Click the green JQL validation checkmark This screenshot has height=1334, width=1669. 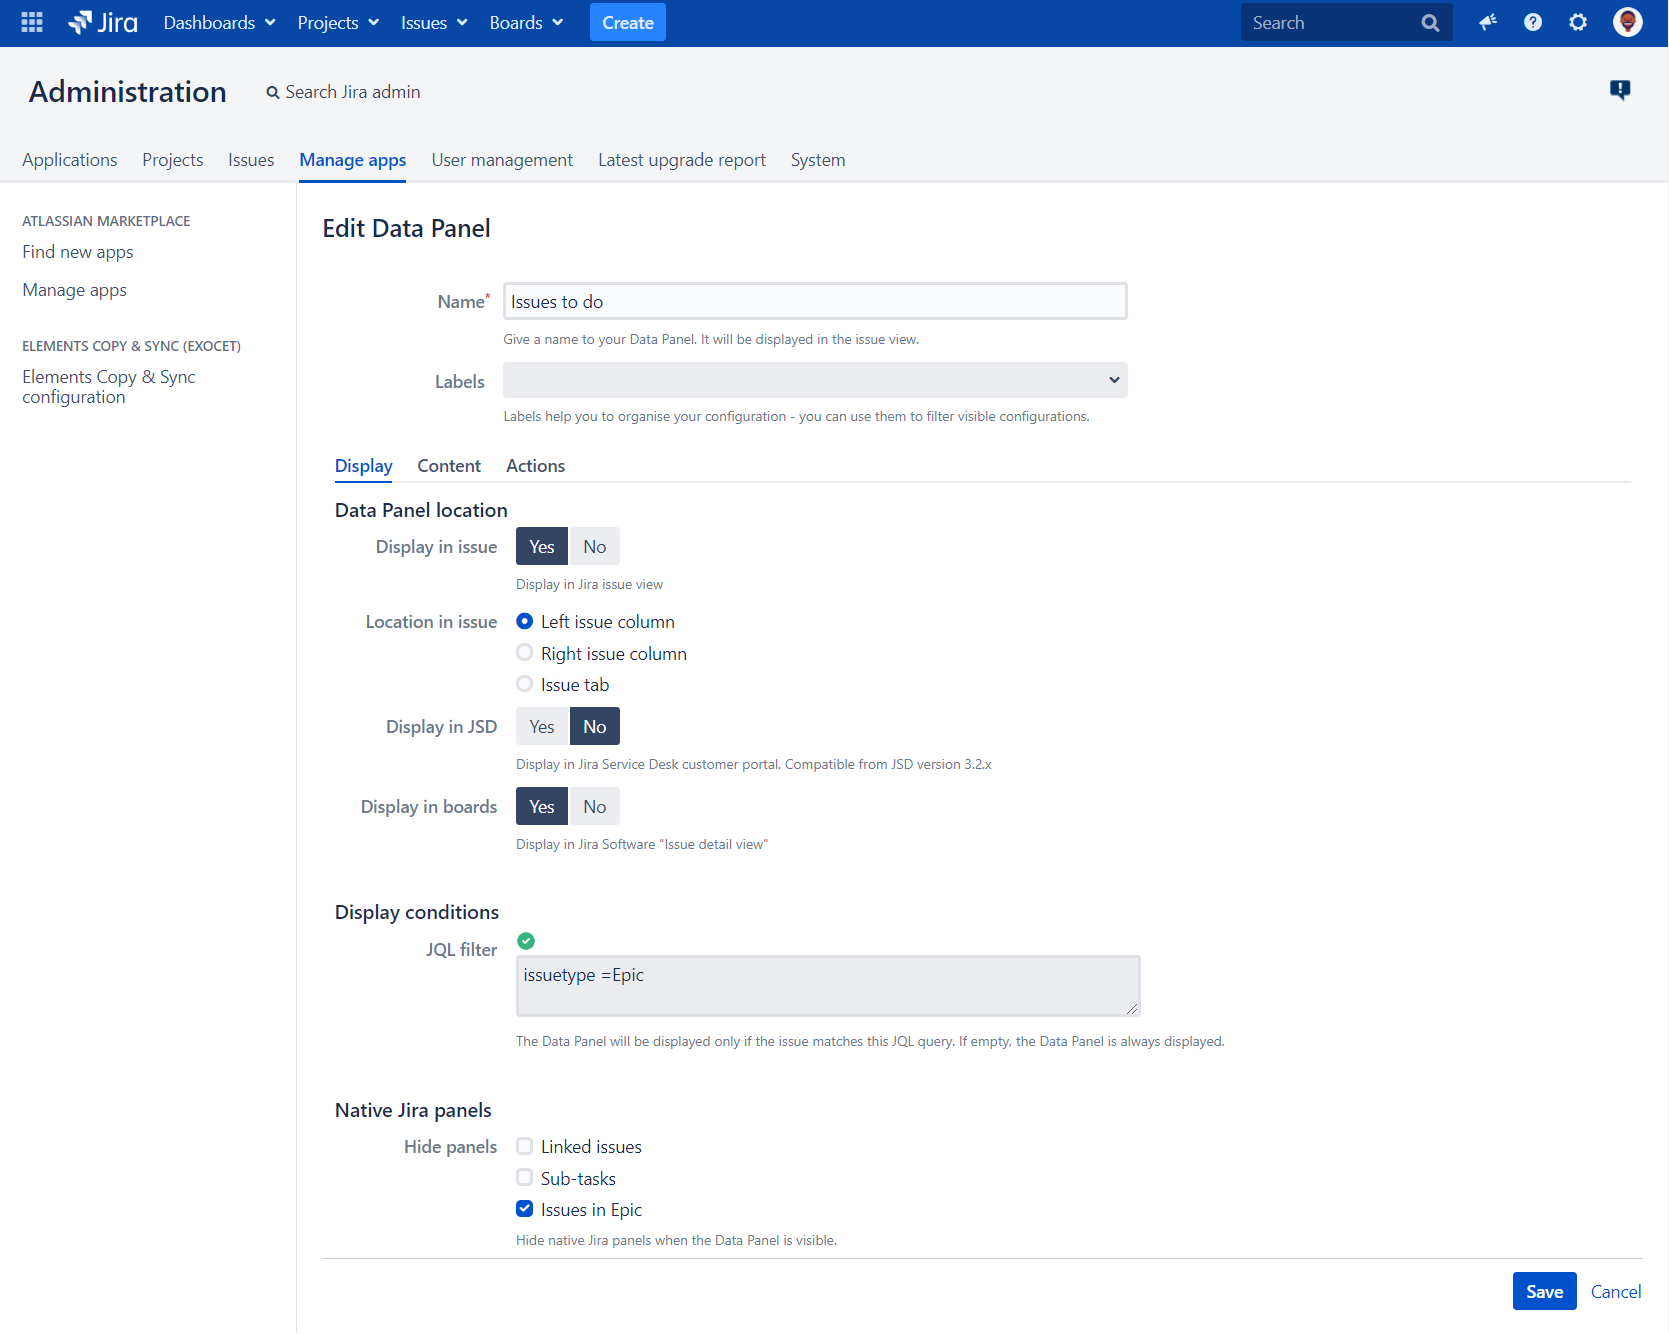pos(526,940)
